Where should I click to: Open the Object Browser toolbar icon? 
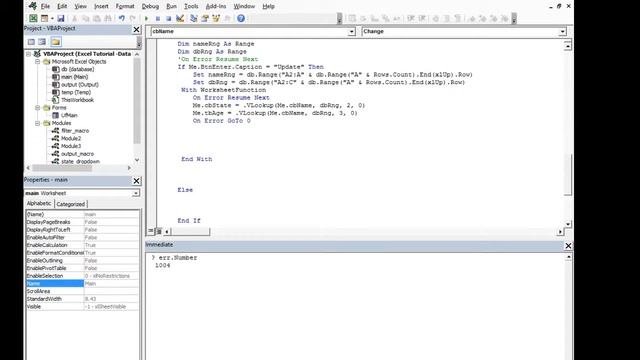point(216,18)
